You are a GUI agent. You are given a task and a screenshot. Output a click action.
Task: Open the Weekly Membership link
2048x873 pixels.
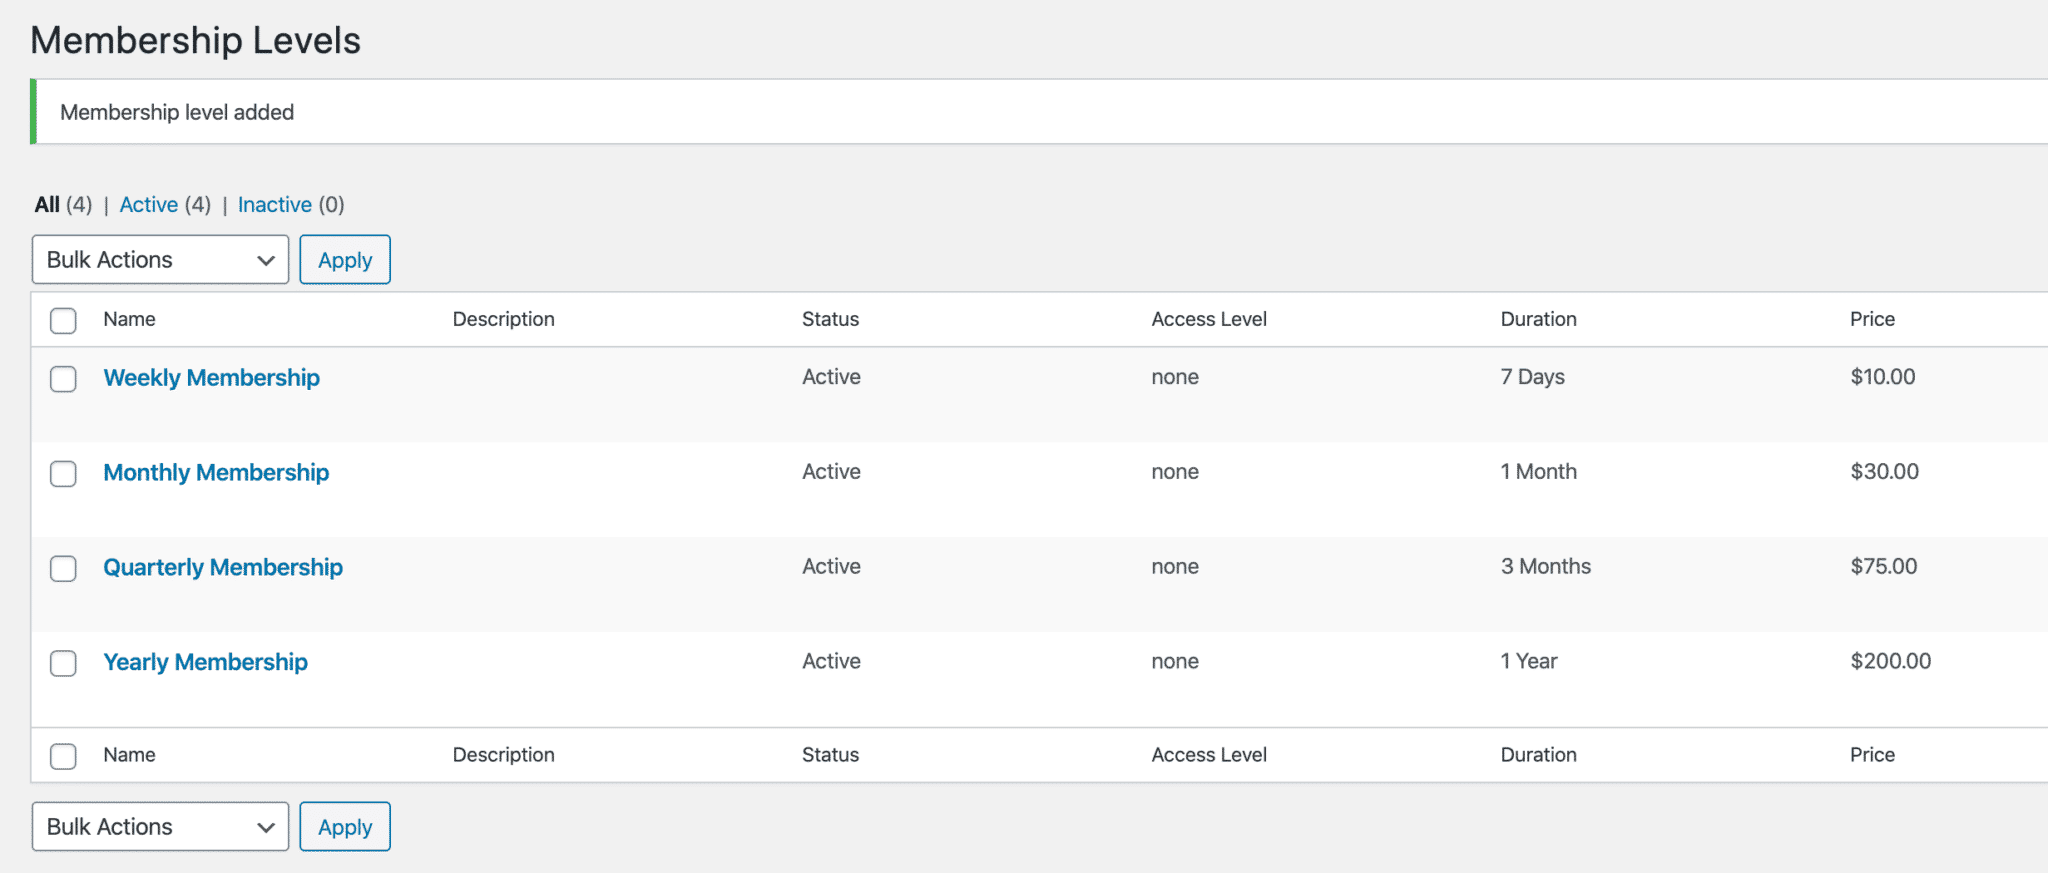(211, 378)
